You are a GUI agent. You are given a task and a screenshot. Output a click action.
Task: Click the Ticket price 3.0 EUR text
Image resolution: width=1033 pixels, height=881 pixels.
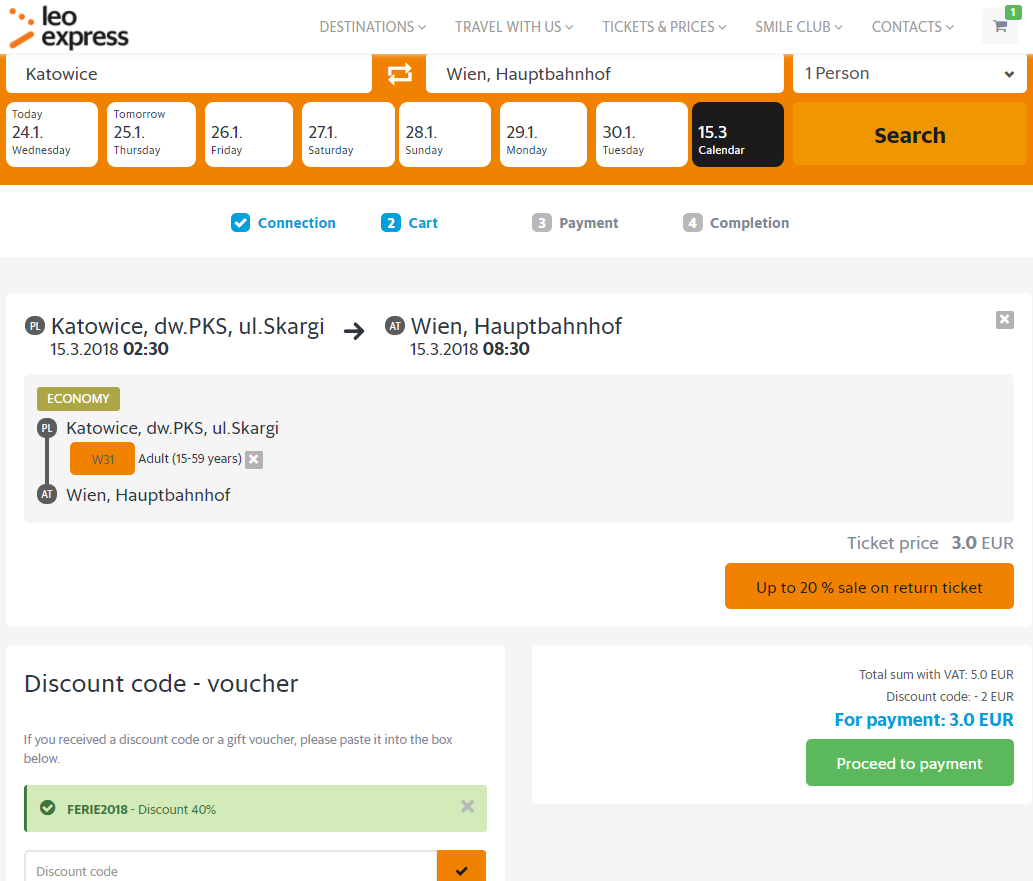pos(930,543)
